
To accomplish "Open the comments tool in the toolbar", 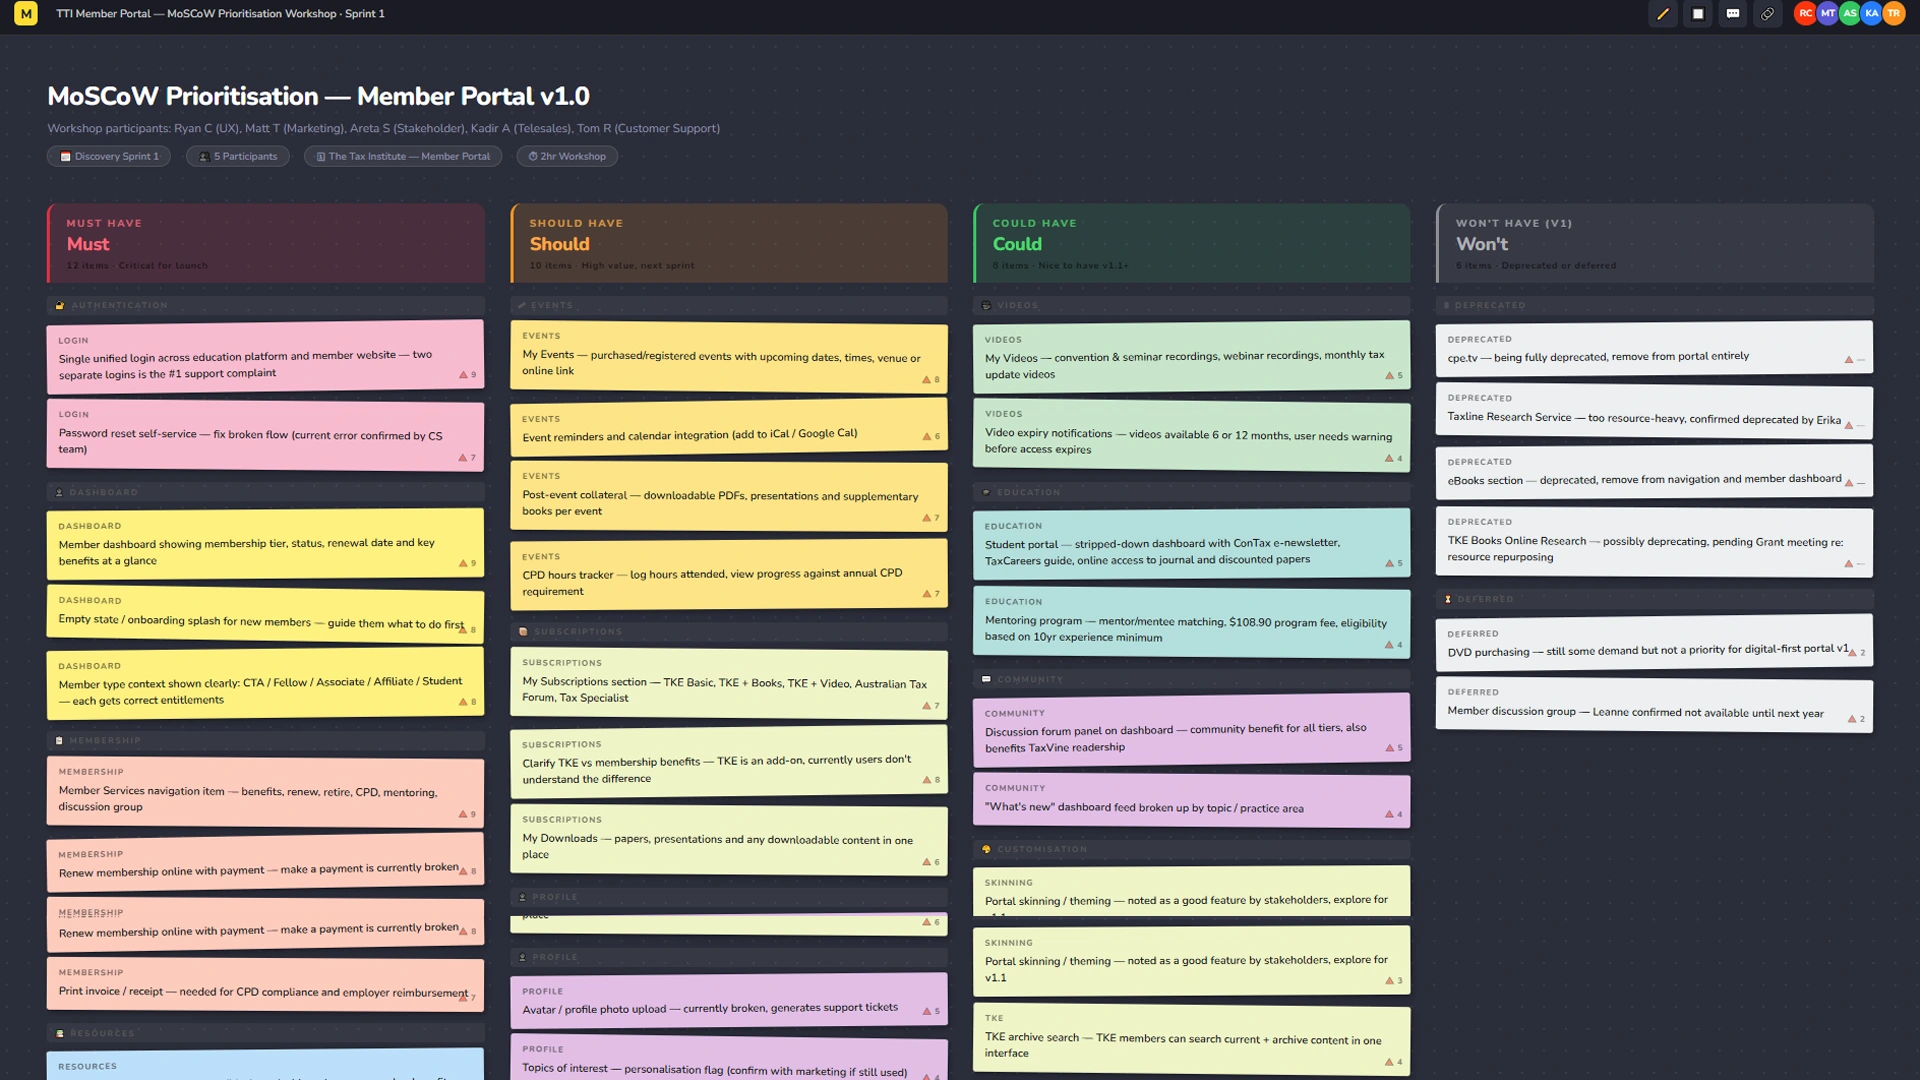I will coord(1732,14).
